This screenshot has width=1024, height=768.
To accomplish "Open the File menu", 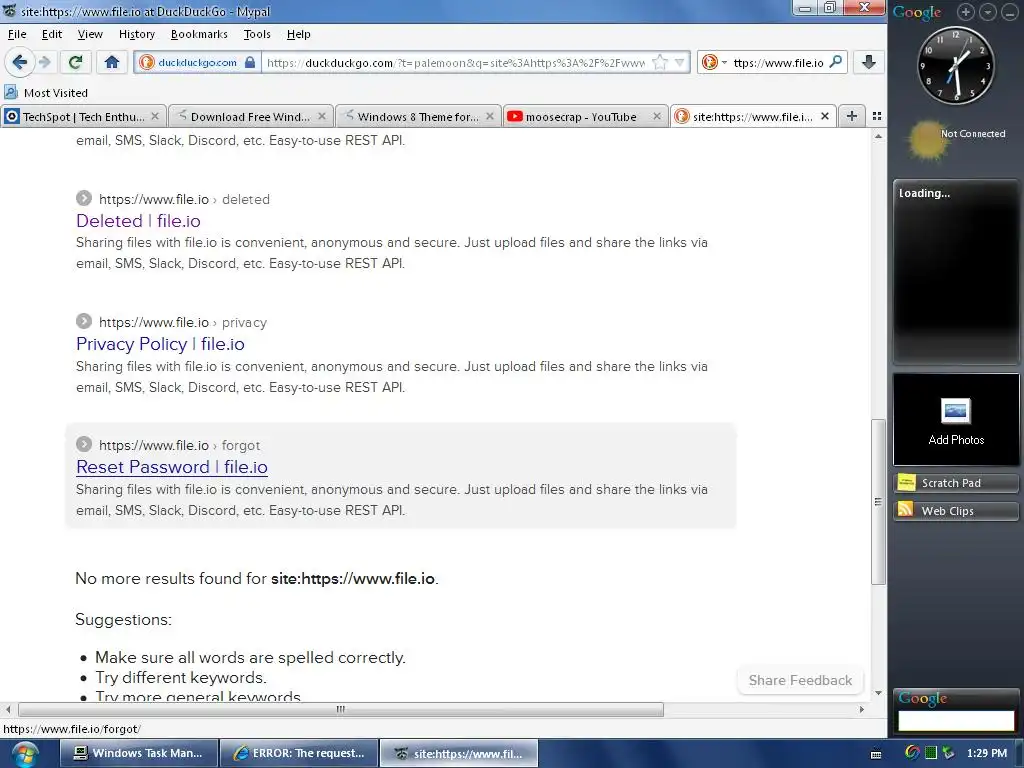I will click(17, 34).
